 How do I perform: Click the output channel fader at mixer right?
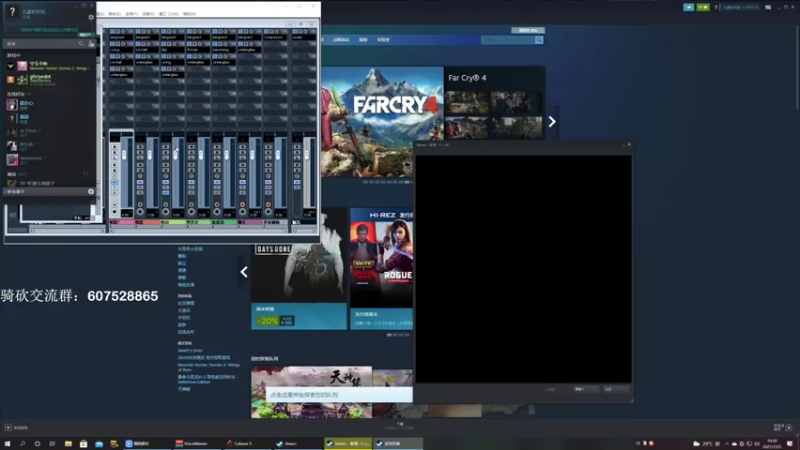307,155
